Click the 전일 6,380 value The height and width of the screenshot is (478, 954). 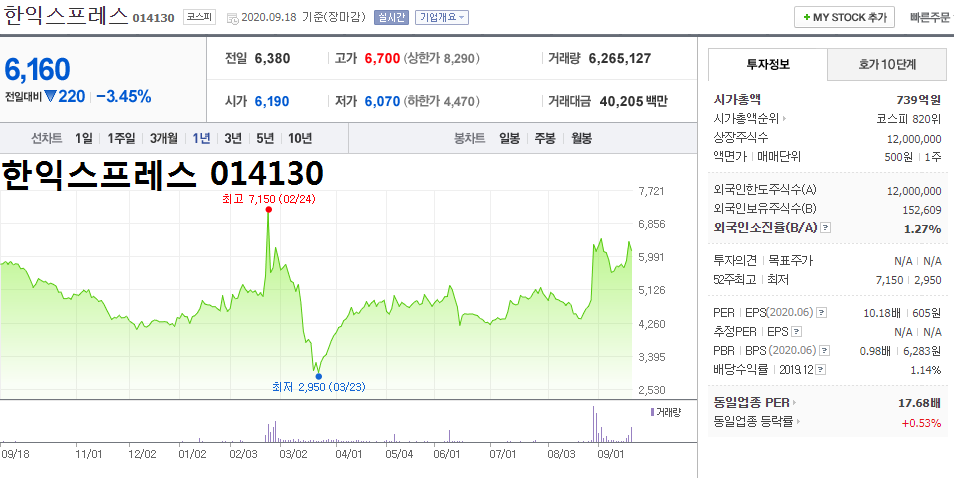(272, 58)
